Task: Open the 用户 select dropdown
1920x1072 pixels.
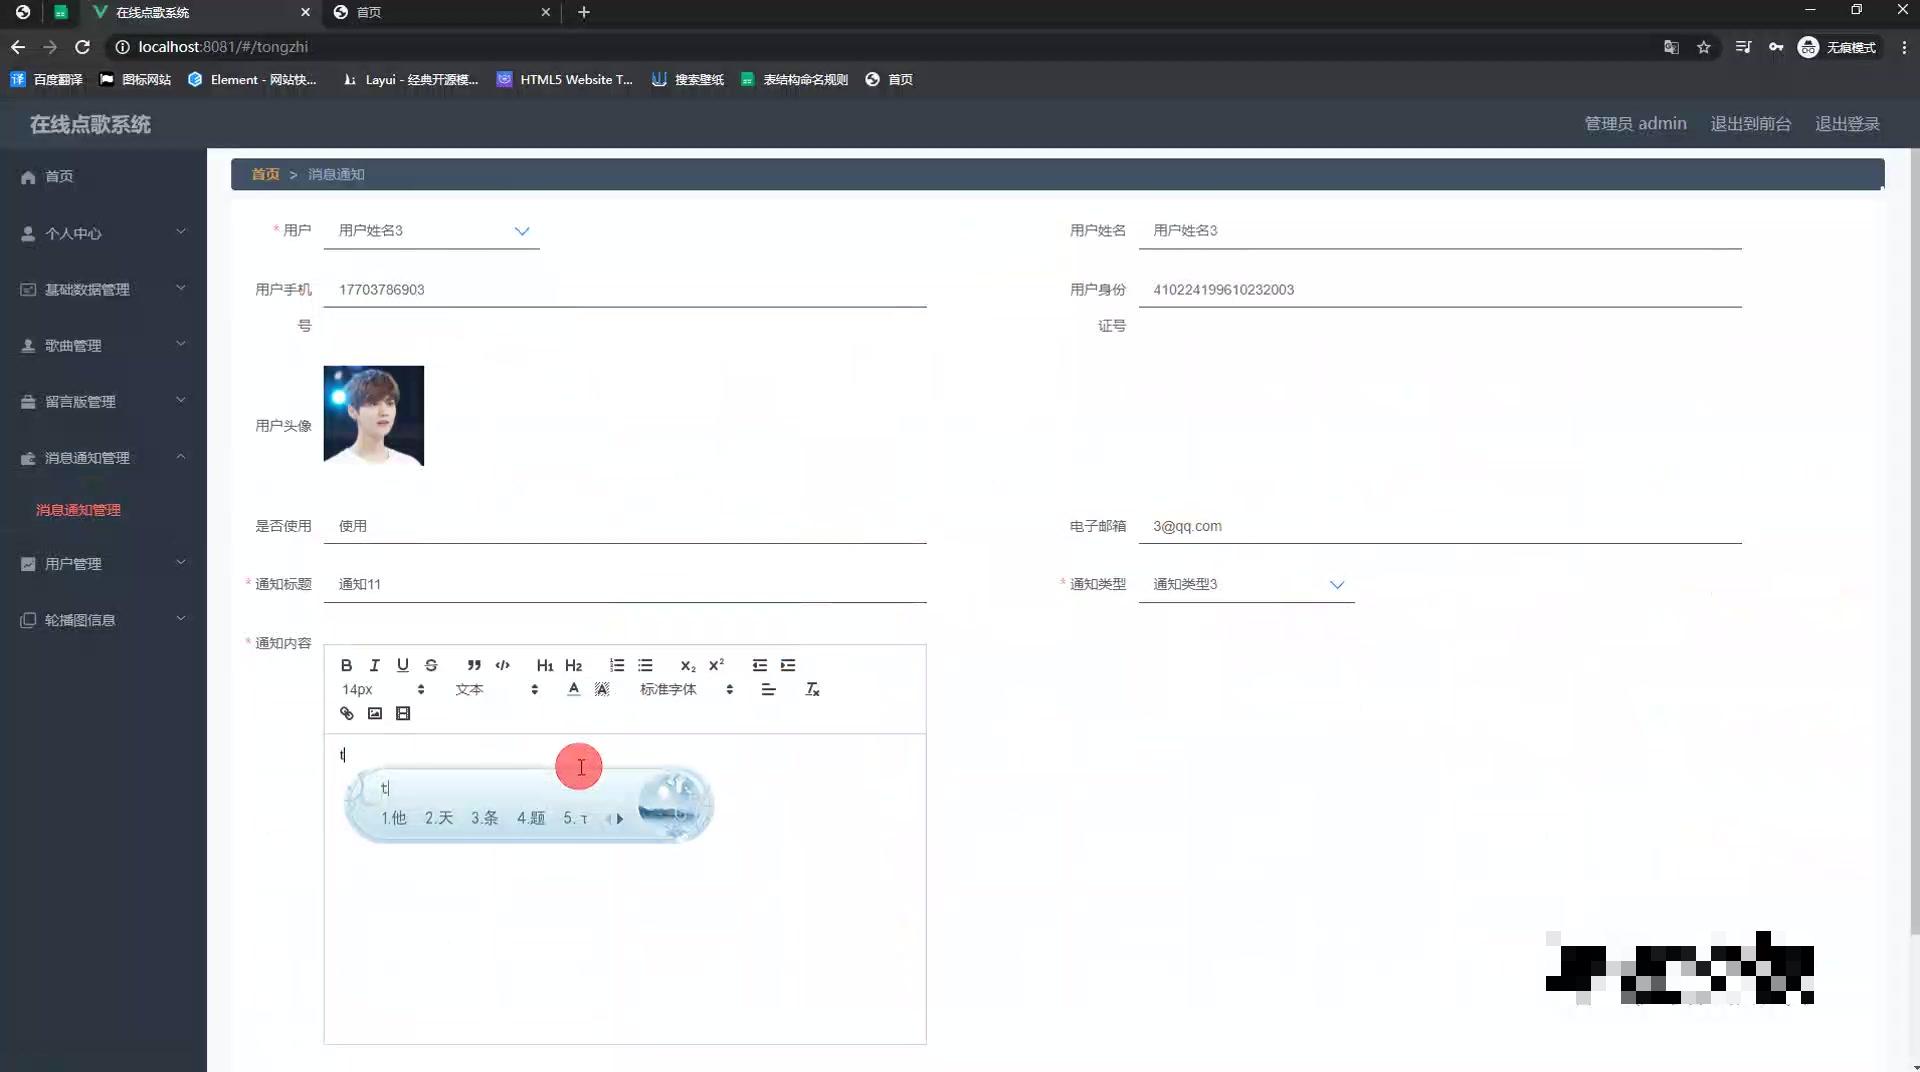Action: [432, 231]
